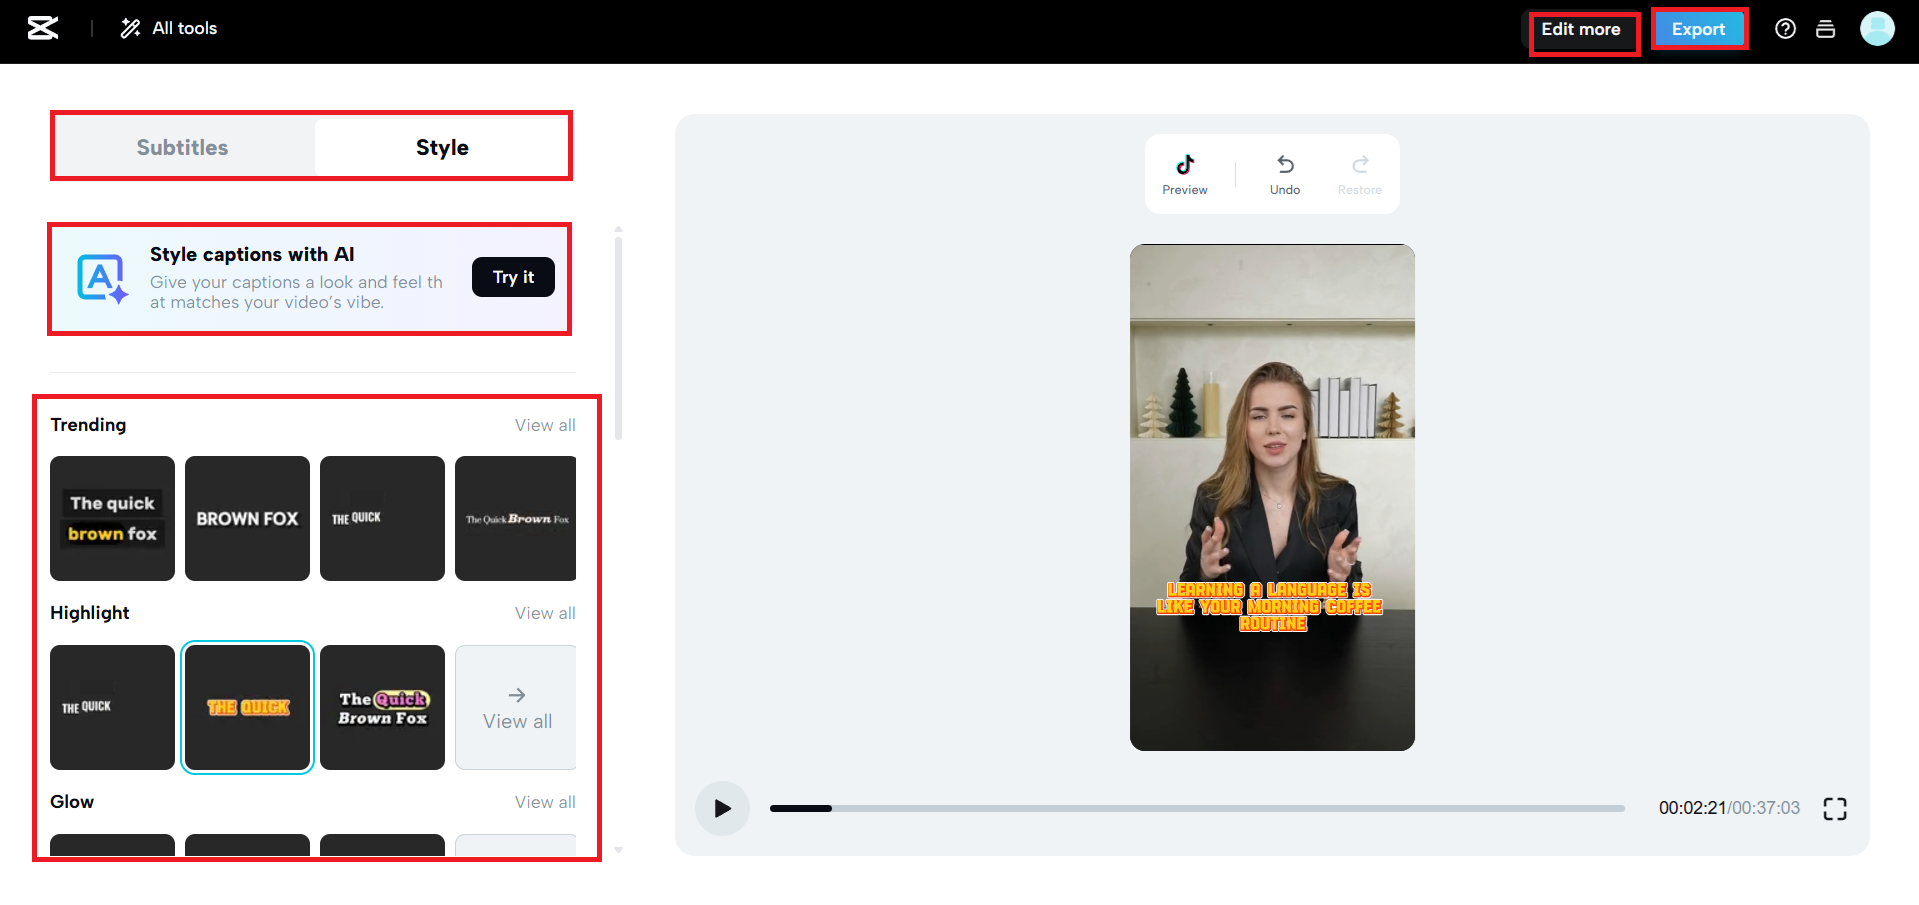Screen dimensions: 1919x905
Task: Open the help question mark icon
Action: tap(1785, 29)
